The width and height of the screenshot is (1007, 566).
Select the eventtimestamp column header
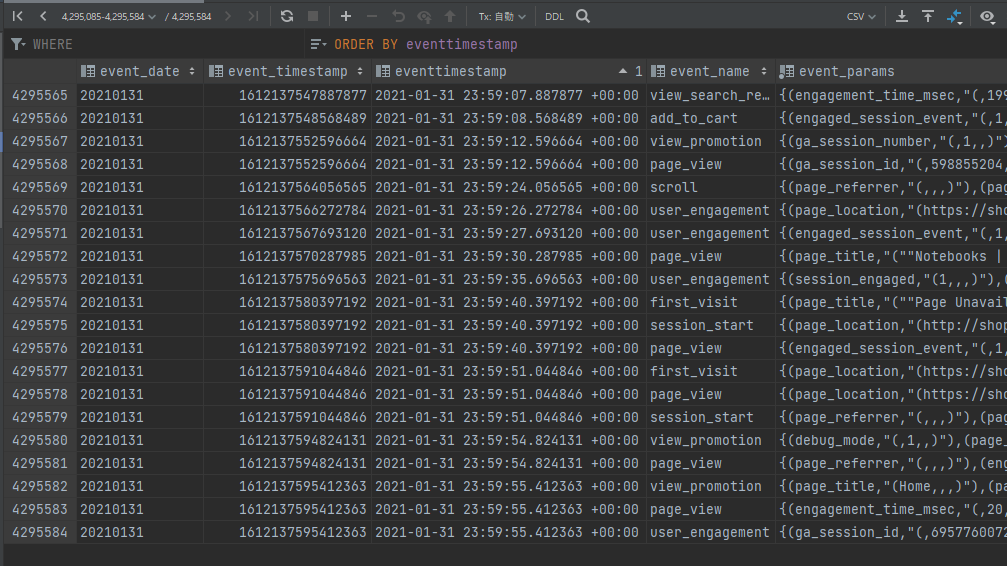tap(509, 71)
